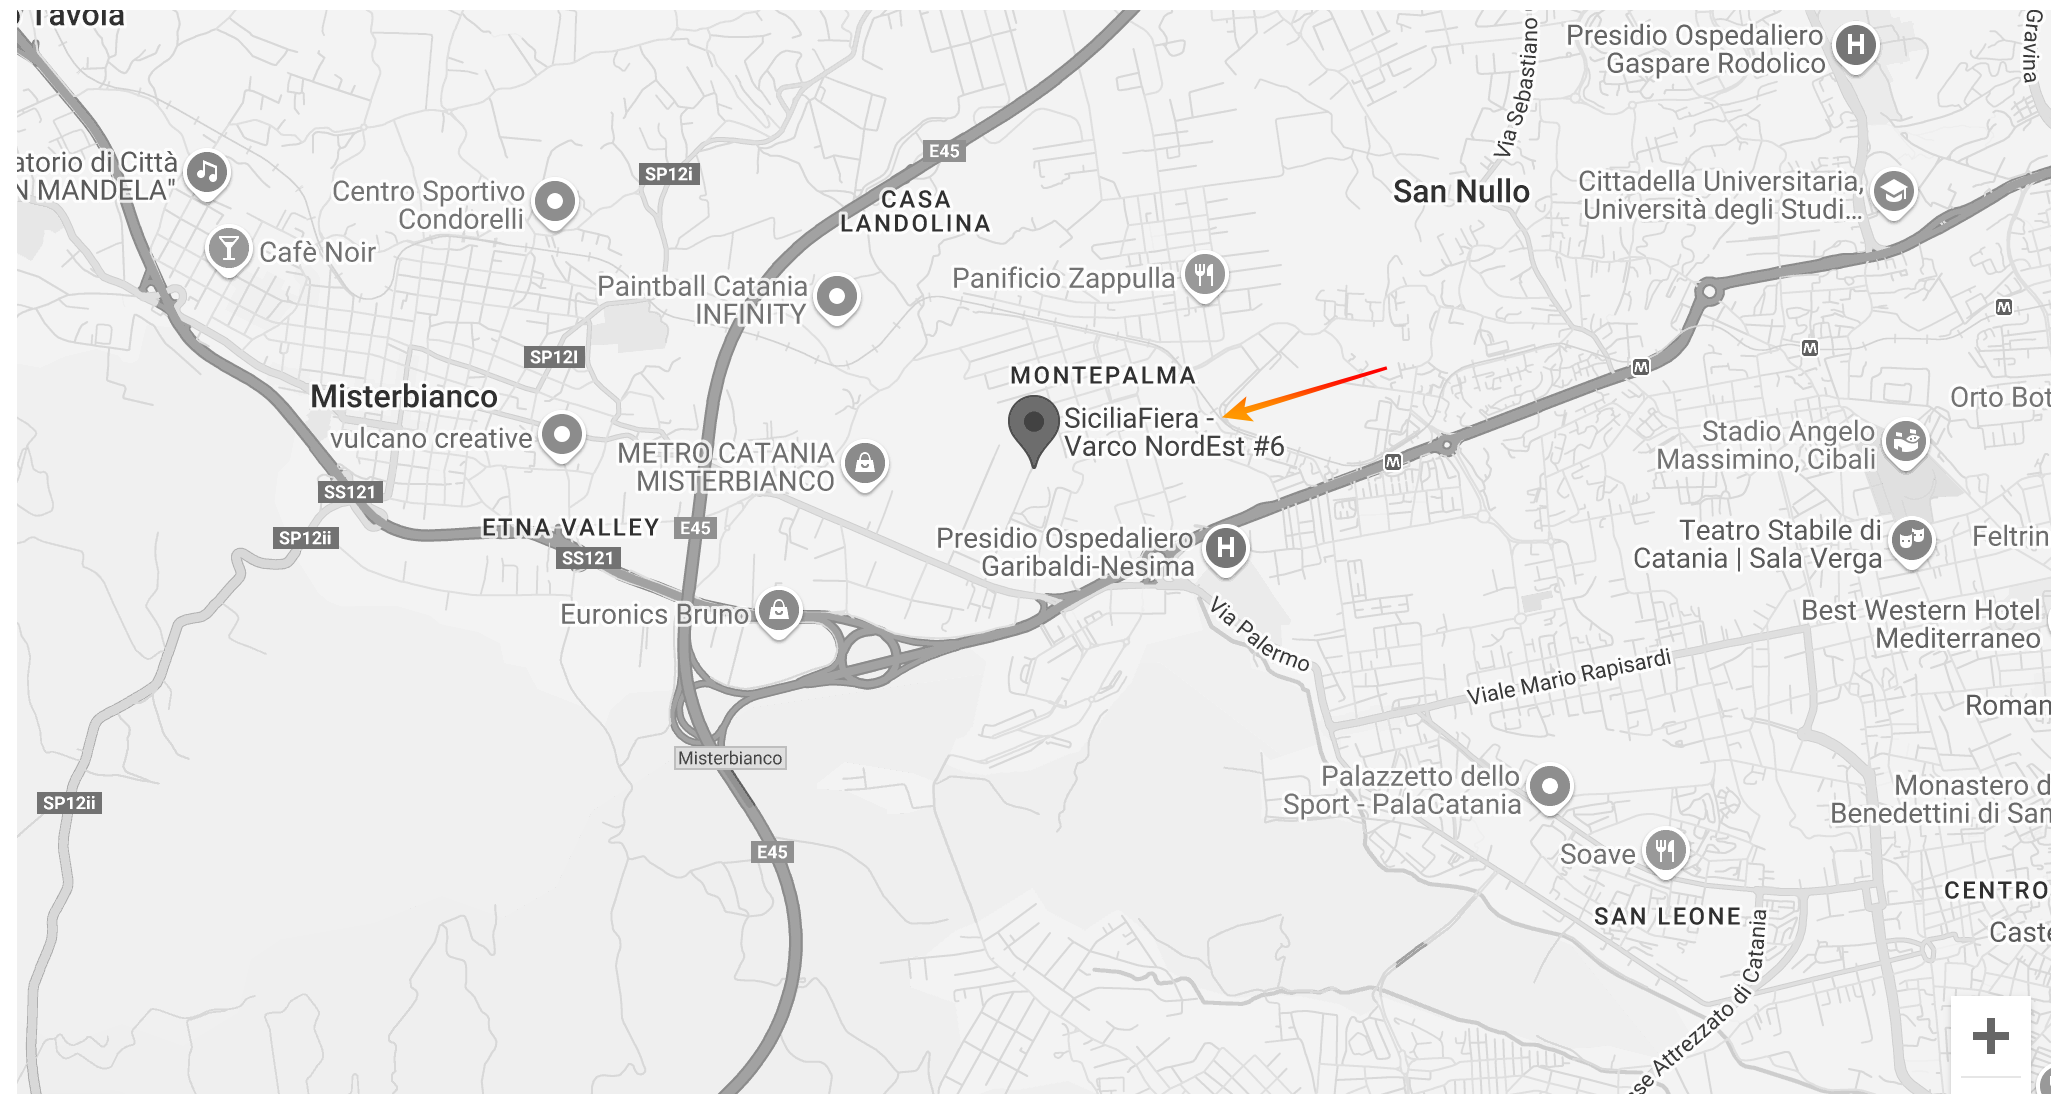Select the Panificio Zappulla restaurant icon
The image size is (2062, 1094).
[1205, 275]
